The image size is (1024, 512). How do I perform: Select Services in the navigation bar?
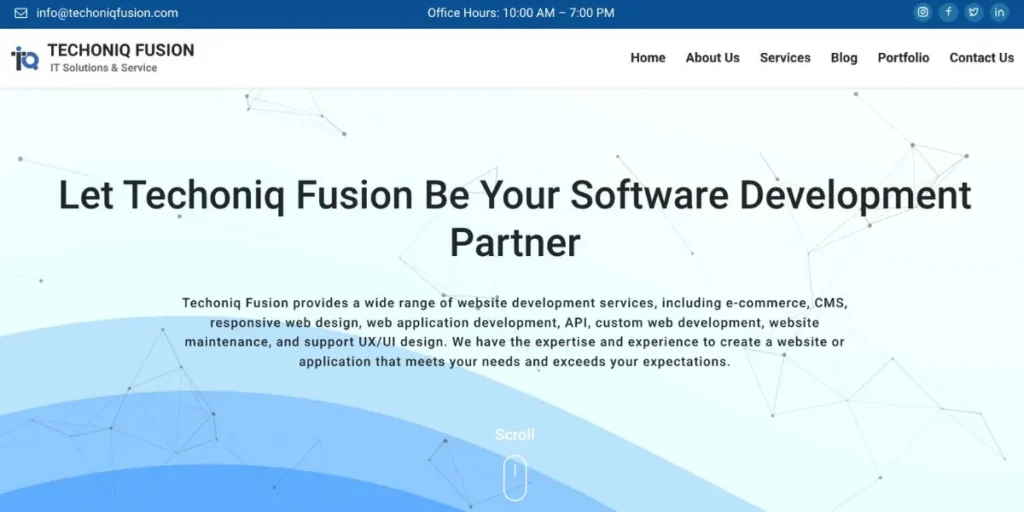(x=785, y=58)
